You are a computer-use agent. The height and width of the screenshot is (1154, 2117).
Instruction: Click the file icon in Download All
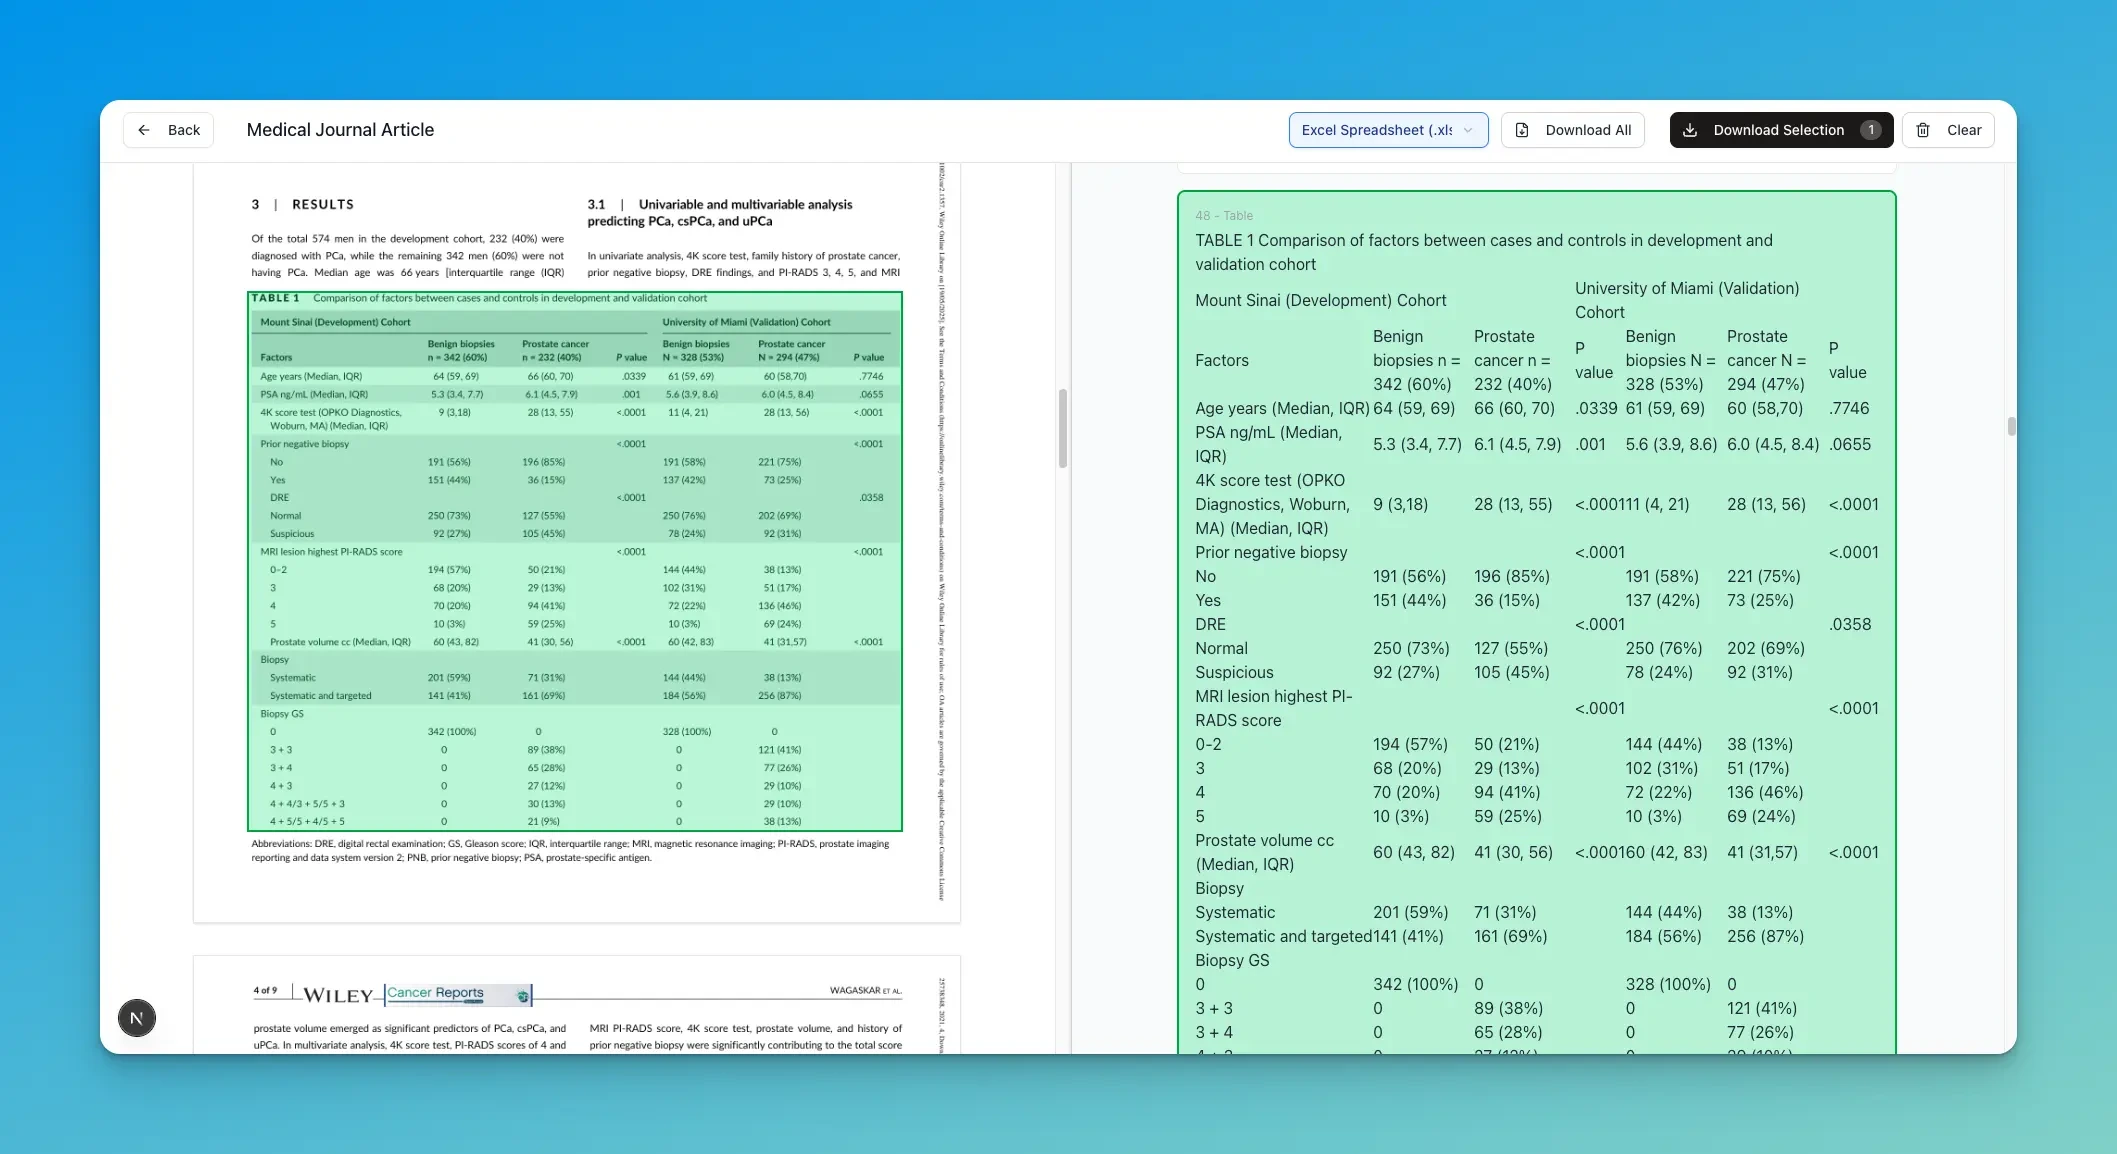pyautogui.click(x=1522, y=130)
